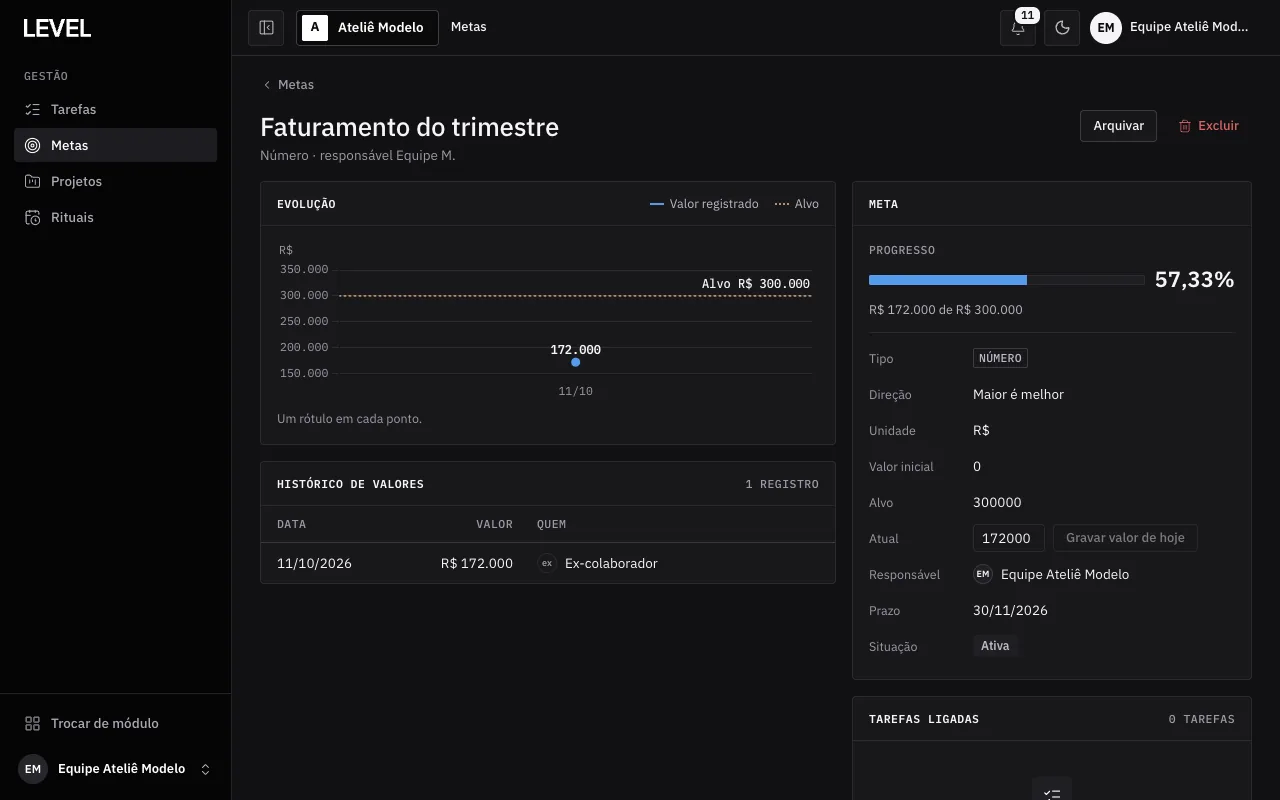Screen dimensions: 1280x800
Task: Open the Ateliê Modelo workspace switcher
Action: pos(367,28)
